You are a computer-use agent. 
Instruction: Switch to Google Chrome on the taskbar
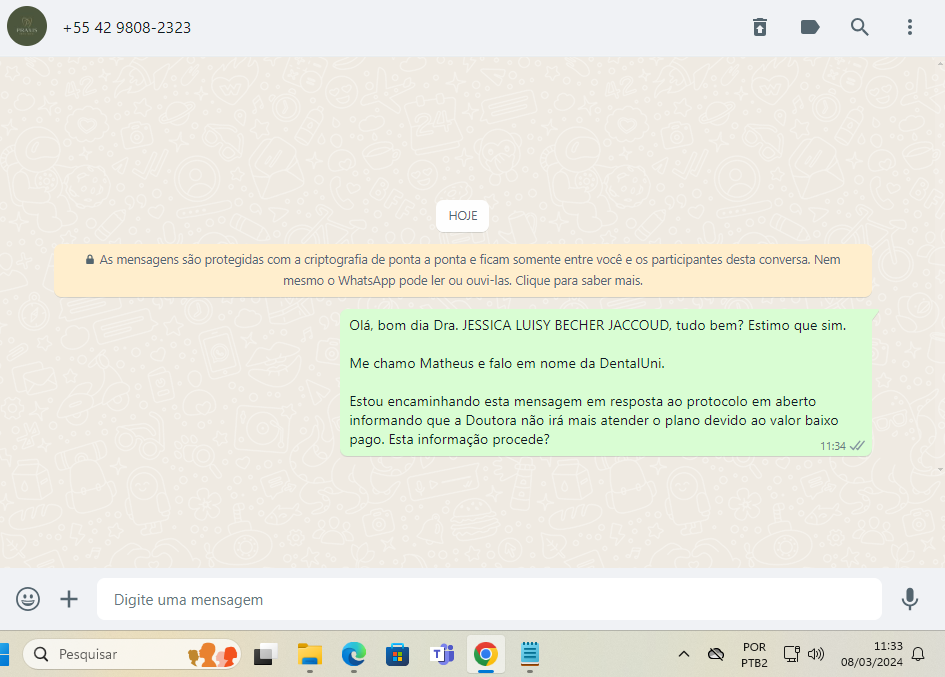coord(486,654)
